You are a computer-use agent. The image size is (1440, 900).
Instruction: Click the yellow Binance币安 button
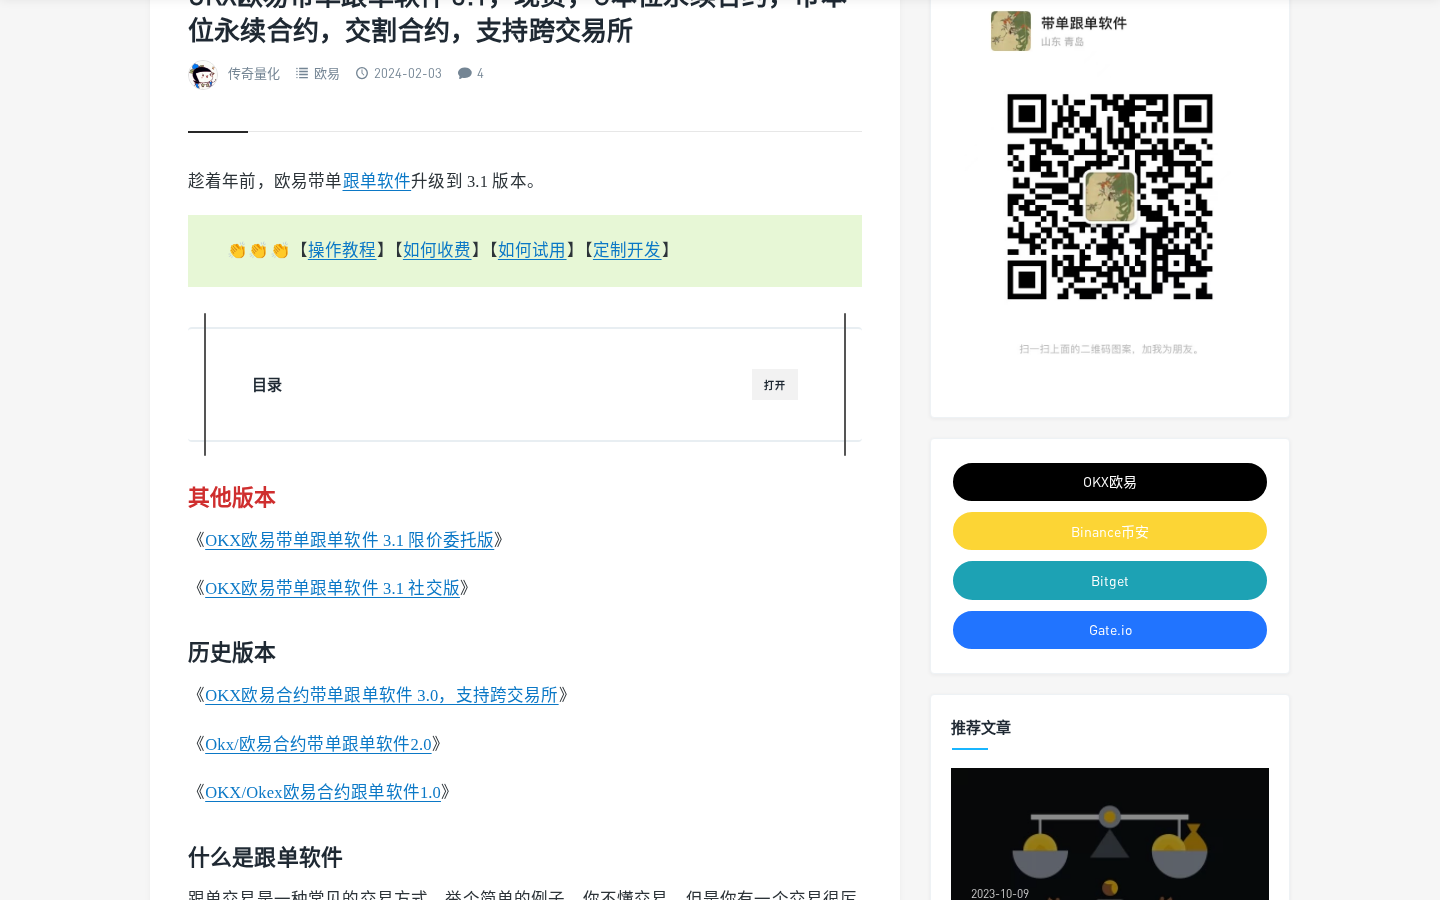pos(1110,531)
